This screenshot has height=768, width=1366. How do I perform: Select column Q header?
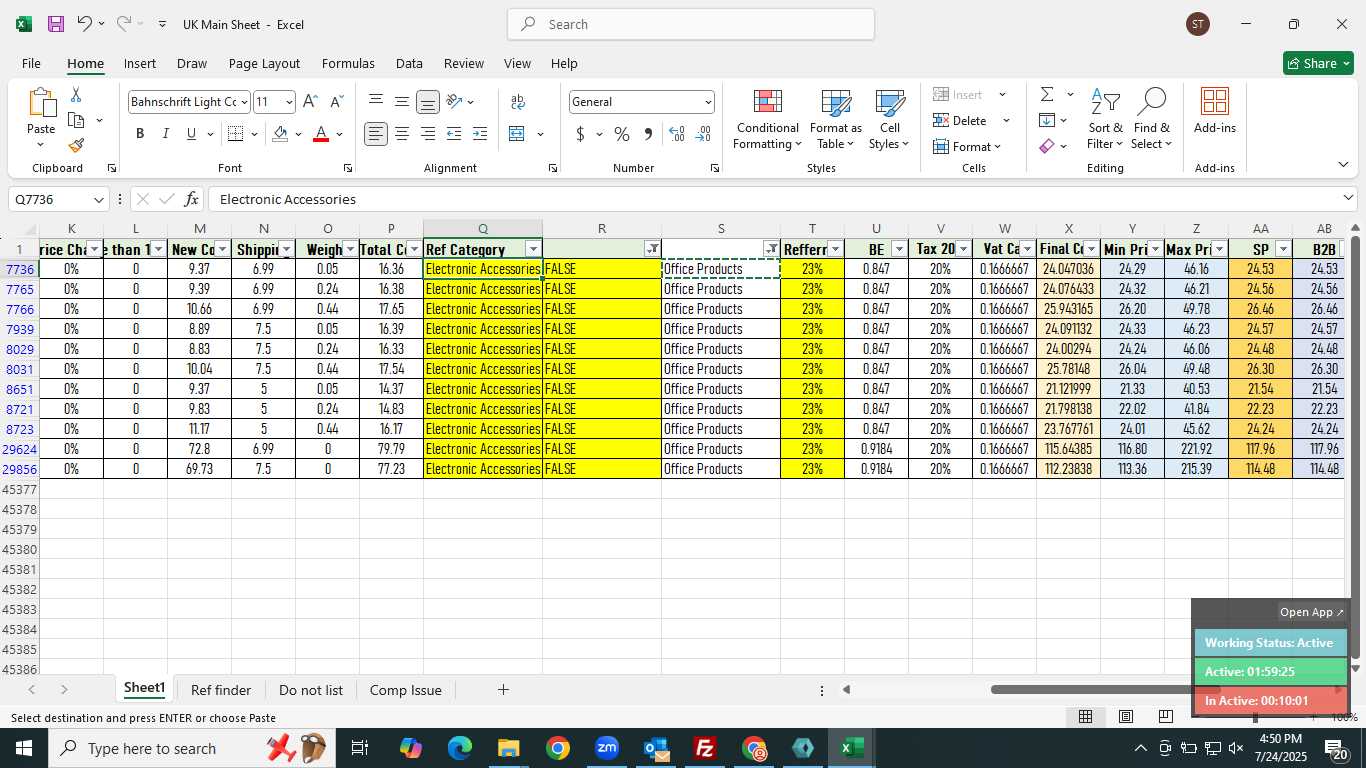coord(483,229)
